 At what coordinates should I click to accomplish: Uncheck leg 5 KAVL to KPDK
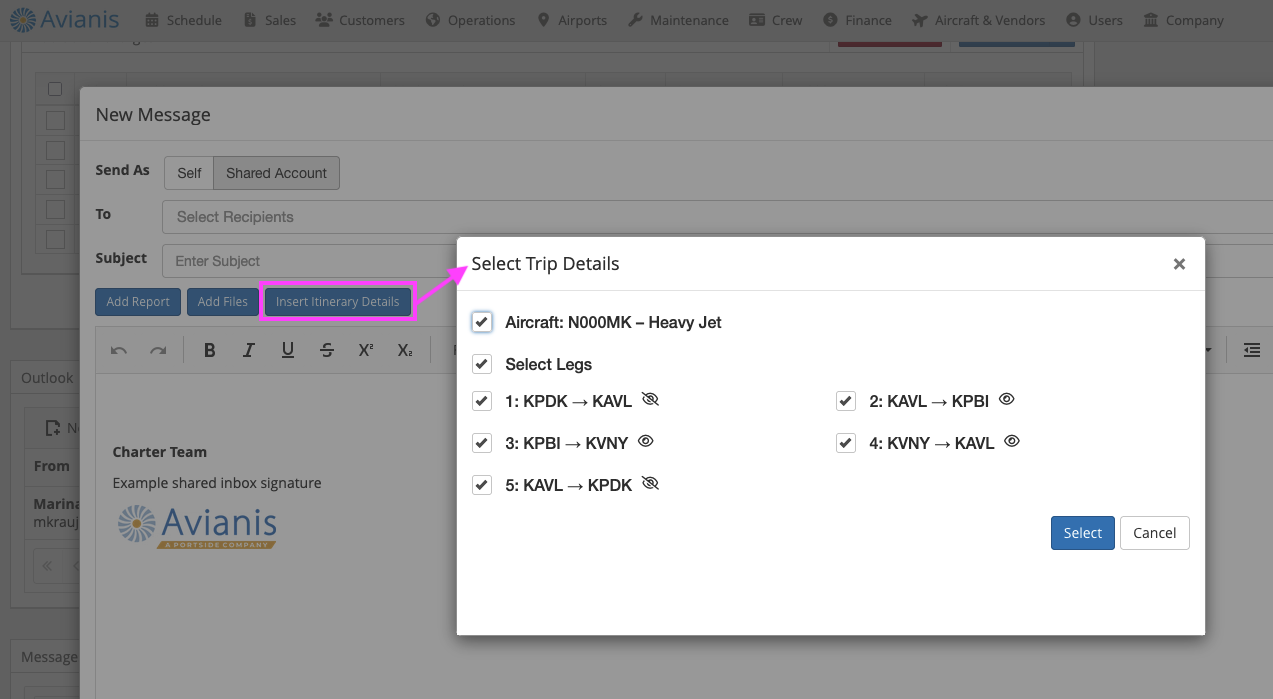(x=482, y=485)
